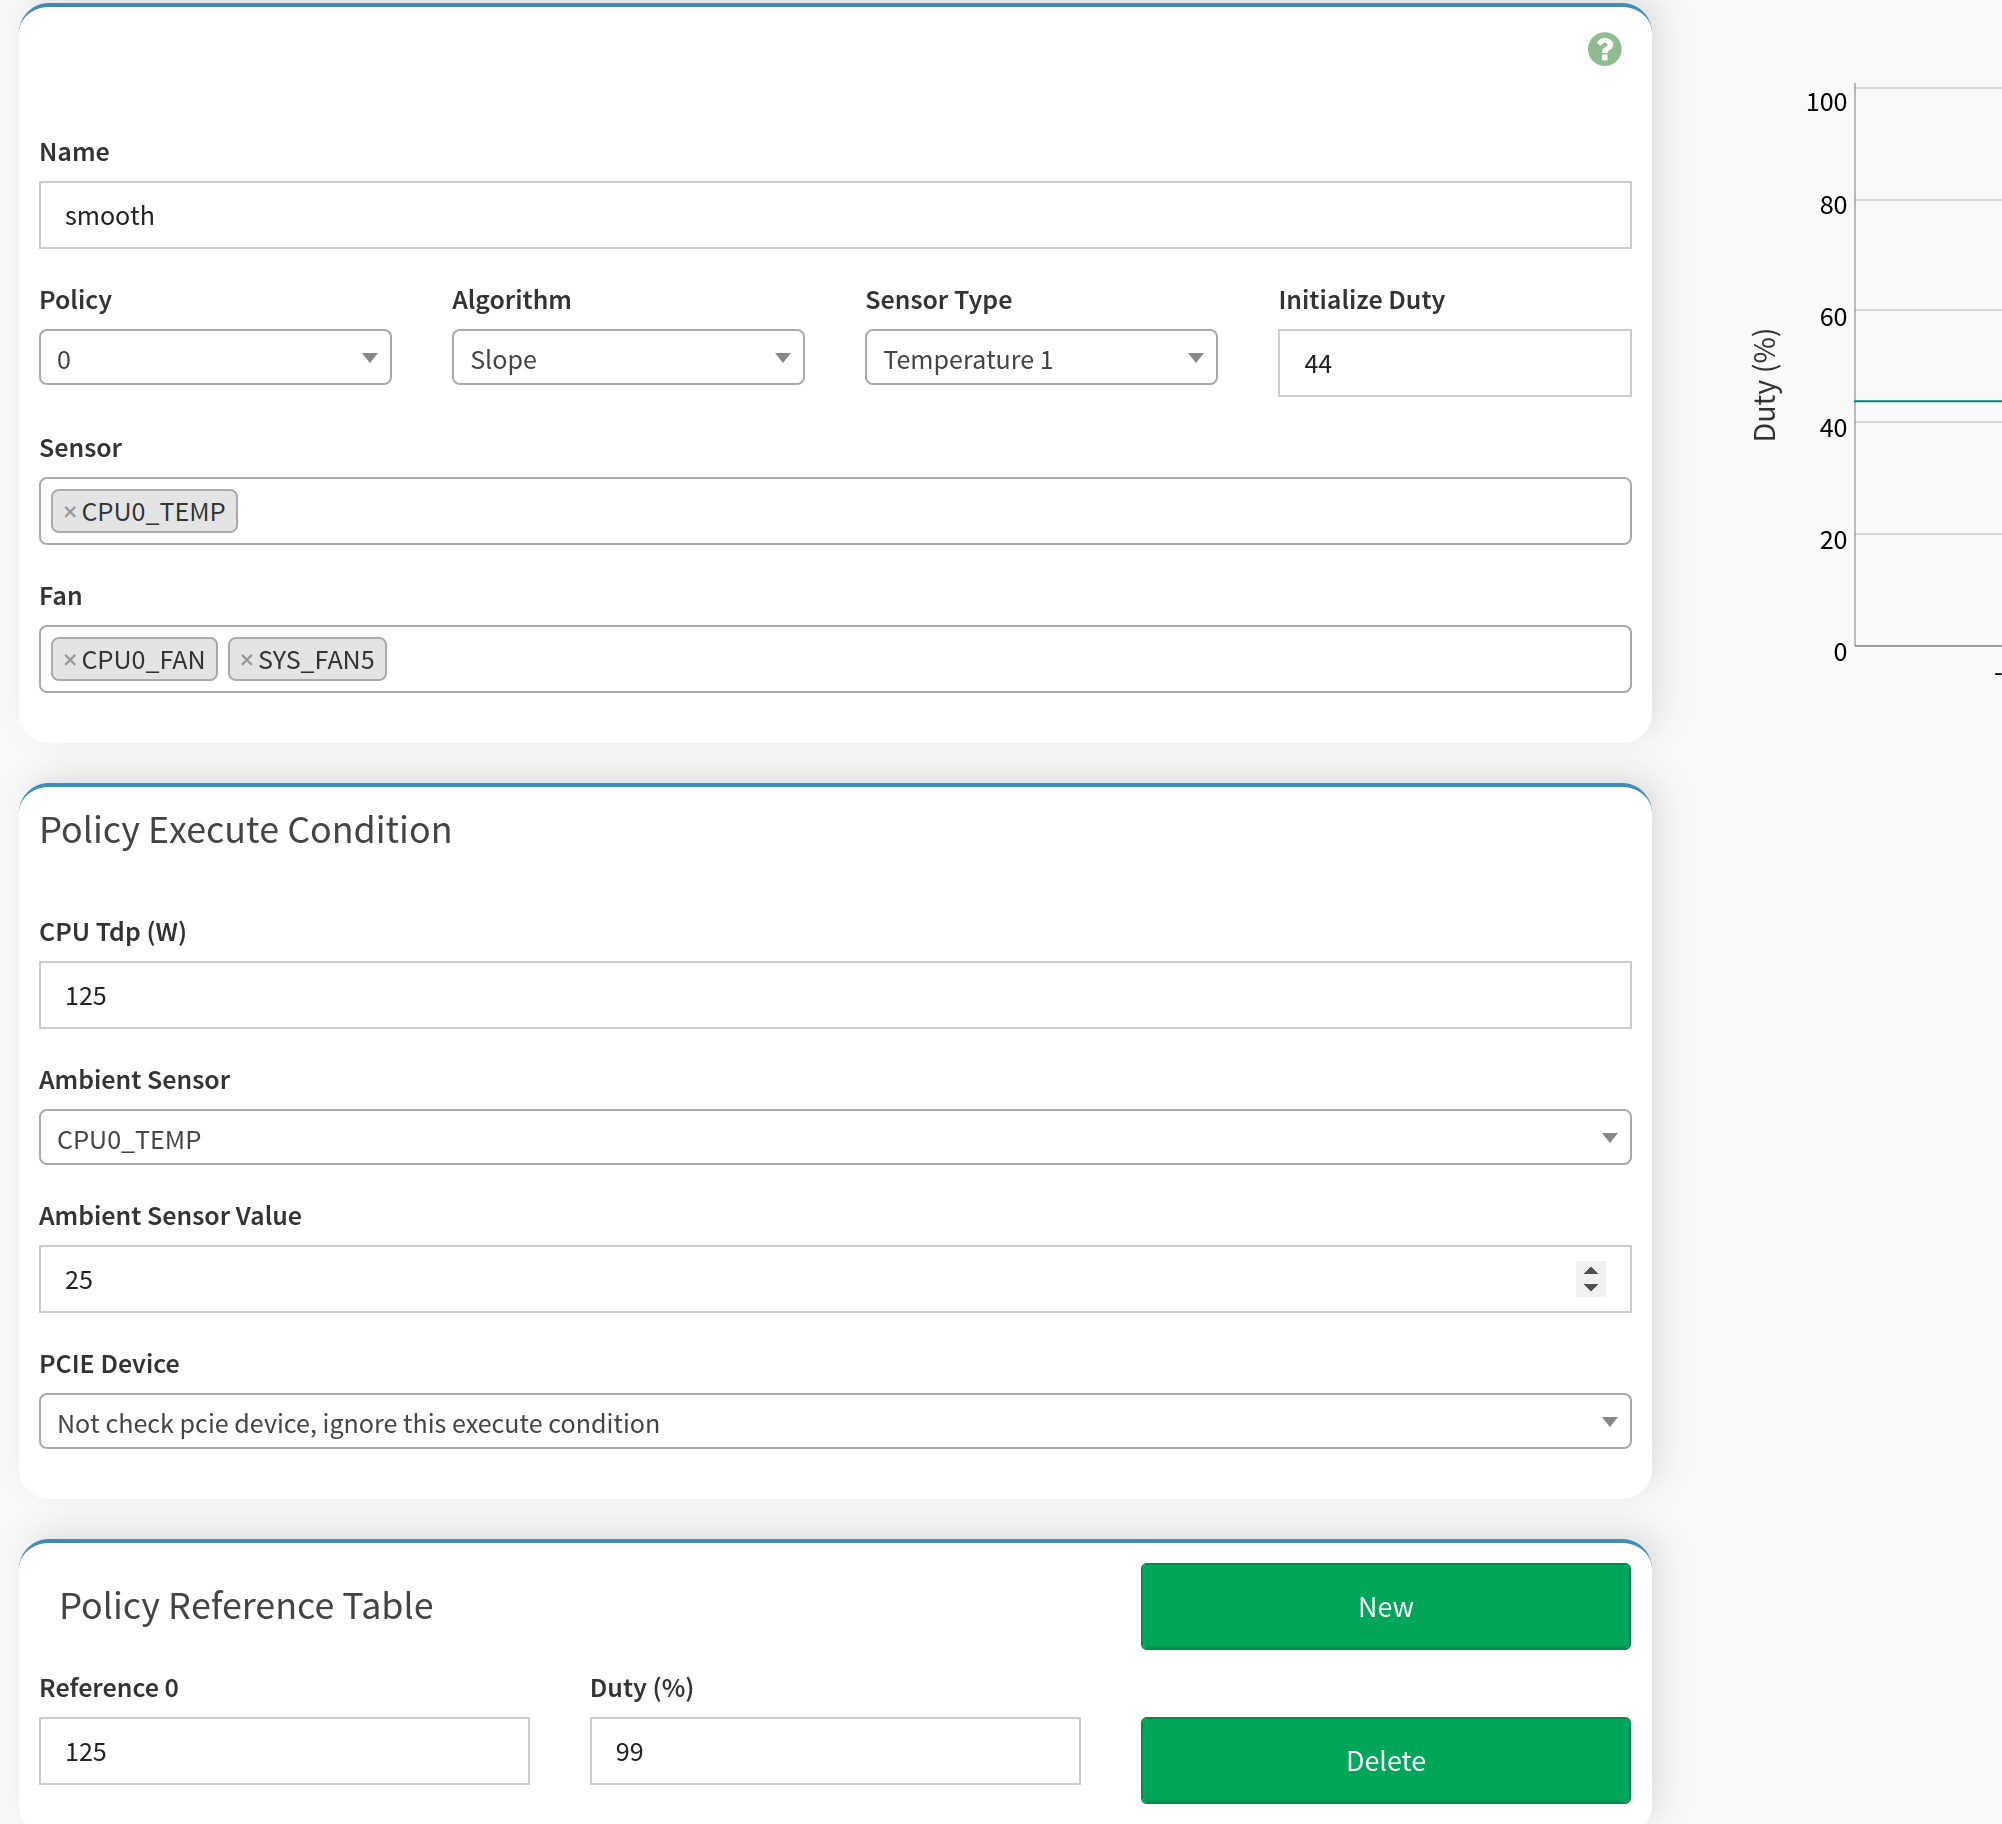Screen dimensions: 2002x1824
Task: Click the New reference button
Action: pyautogui.click(x=1385, y=1606)
